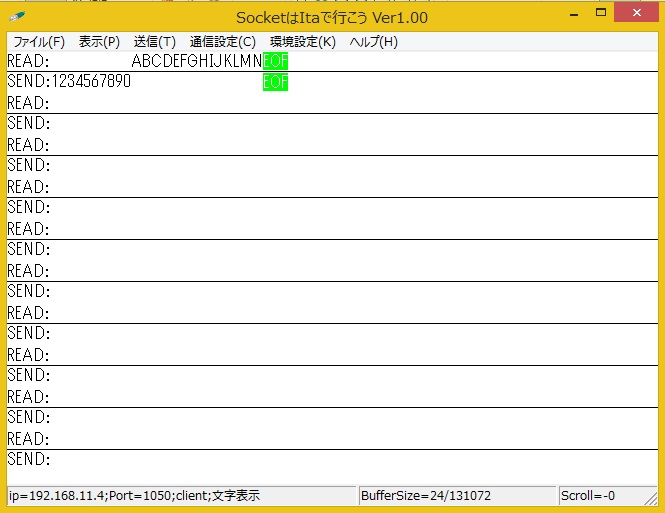Image resolution: width=665 pixels, height=513 pixels.
Task: Click the Scroll=-0 status bar panel
Action: click(600, 496)
